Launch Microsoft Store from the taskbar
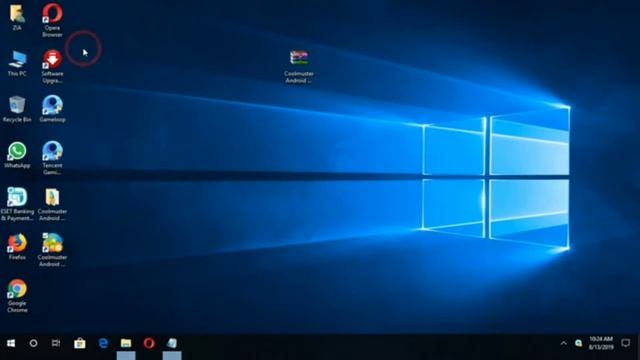This screenshot has width=640, height=360. tap(80, 343)
